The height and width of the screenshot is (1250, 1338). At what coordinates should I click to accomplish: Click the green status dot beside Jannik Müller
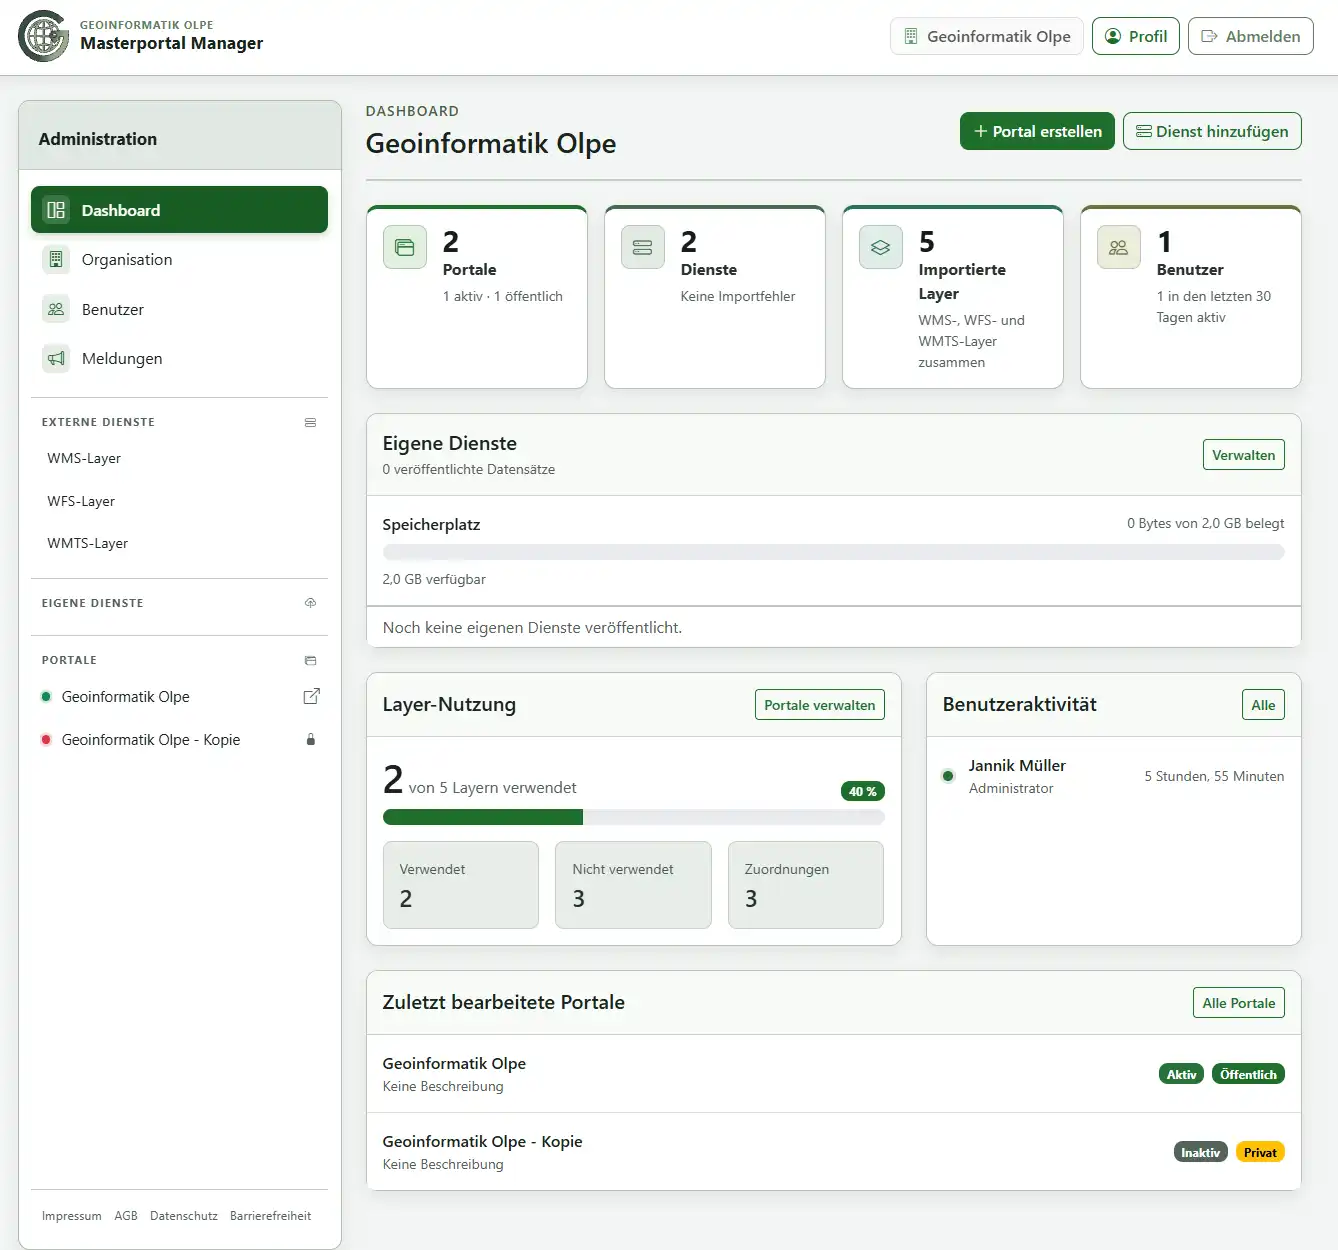point(948,776)
